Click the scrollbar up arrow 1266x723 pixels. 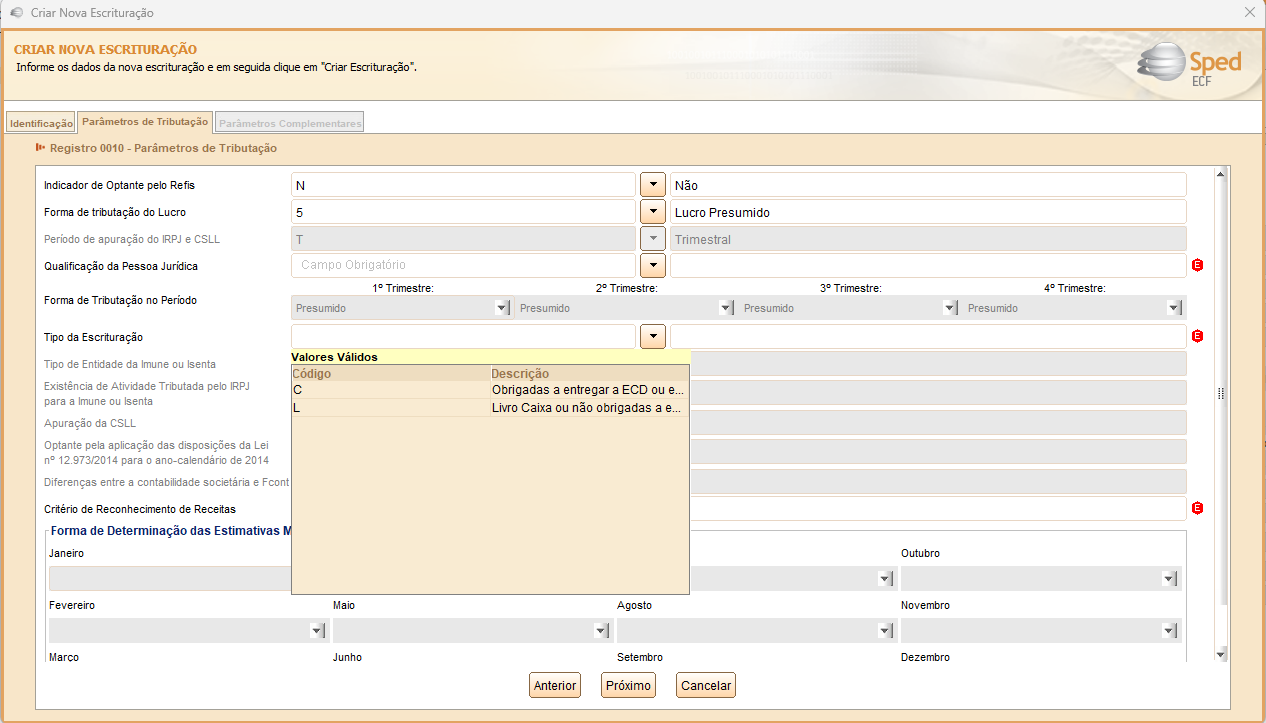(1220, 175)
